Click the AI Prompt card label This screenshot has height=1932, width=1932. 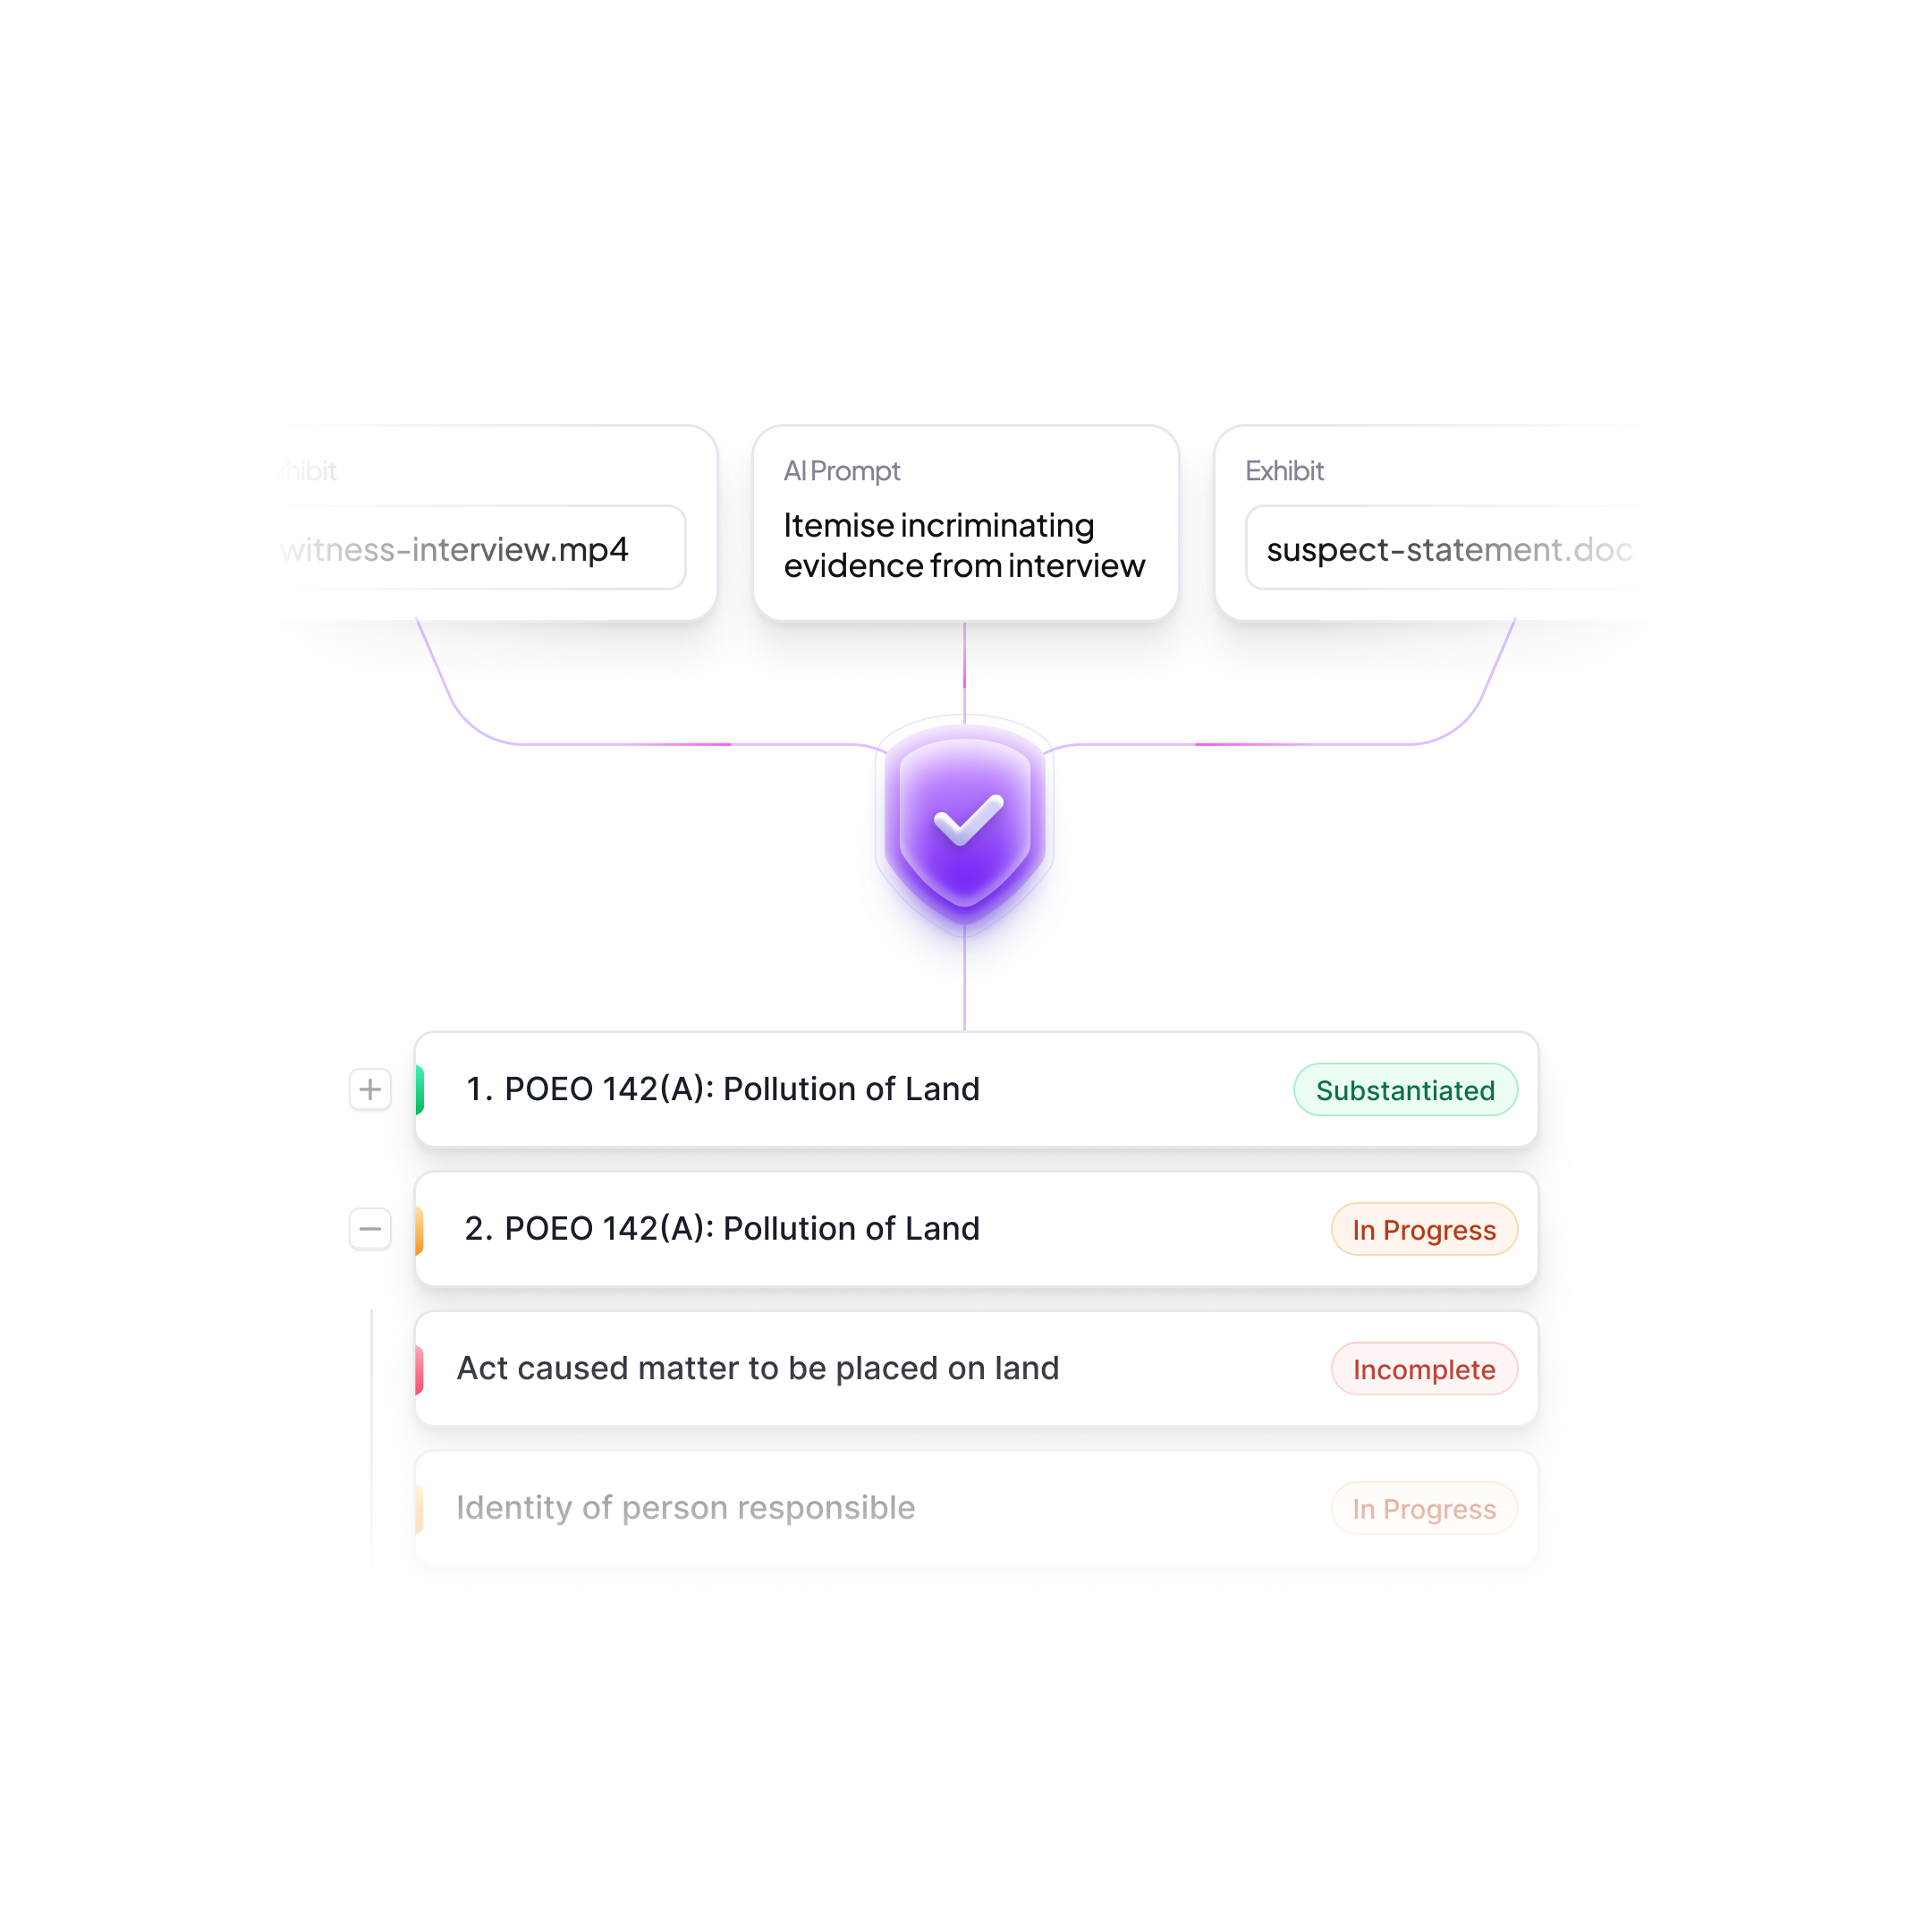pos(841,471)
